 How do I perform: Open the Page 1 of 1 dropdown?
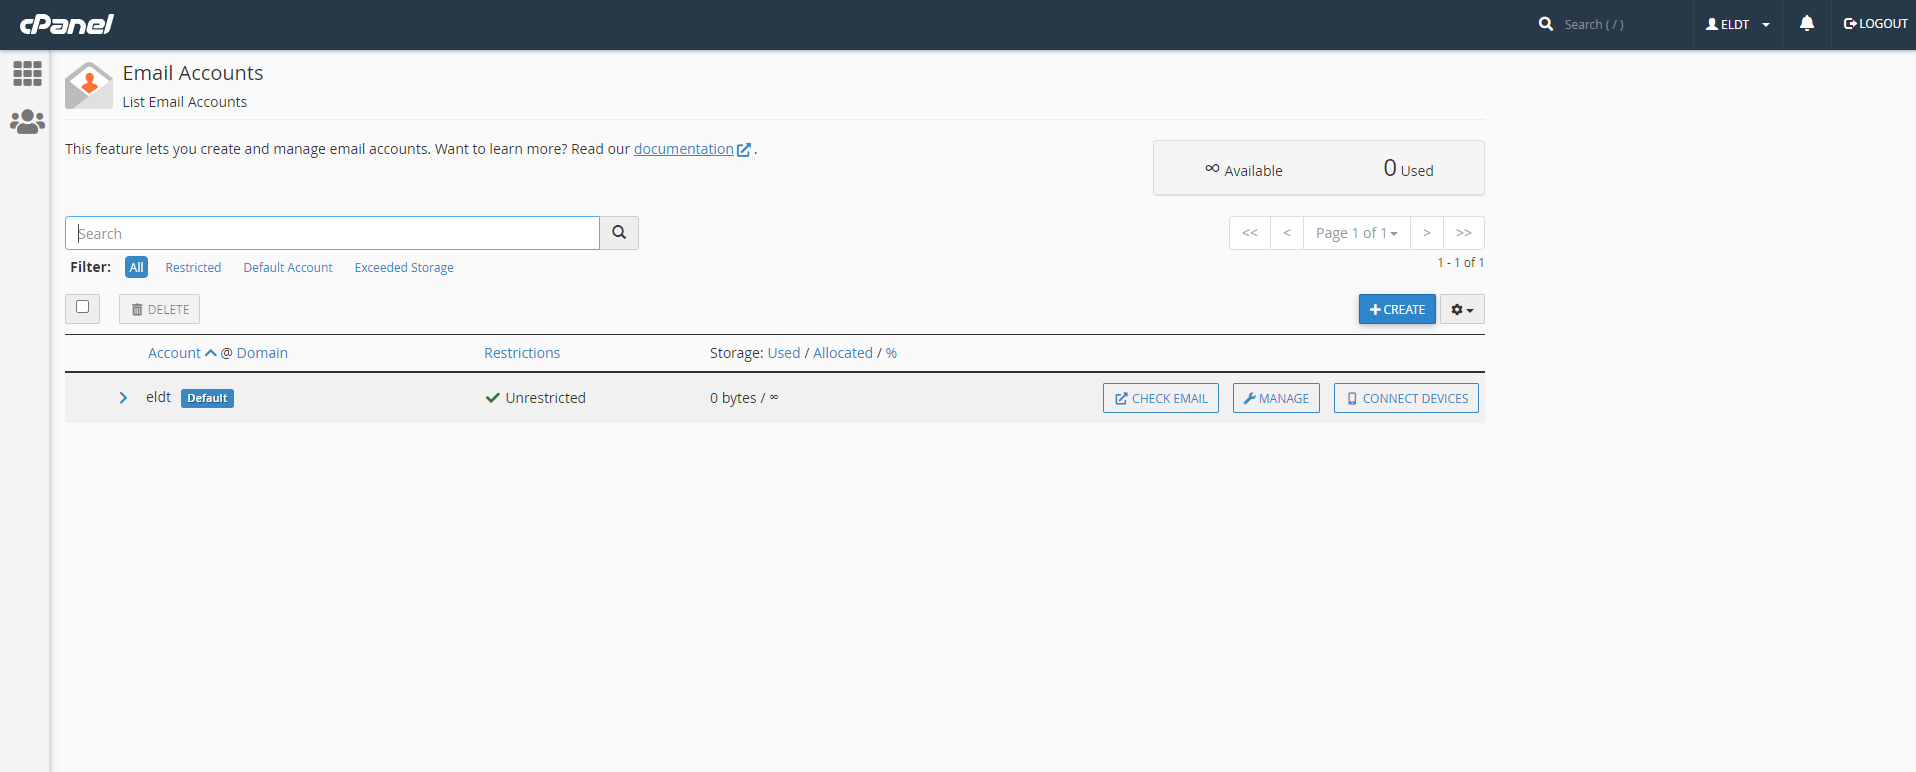point(1356,233)
